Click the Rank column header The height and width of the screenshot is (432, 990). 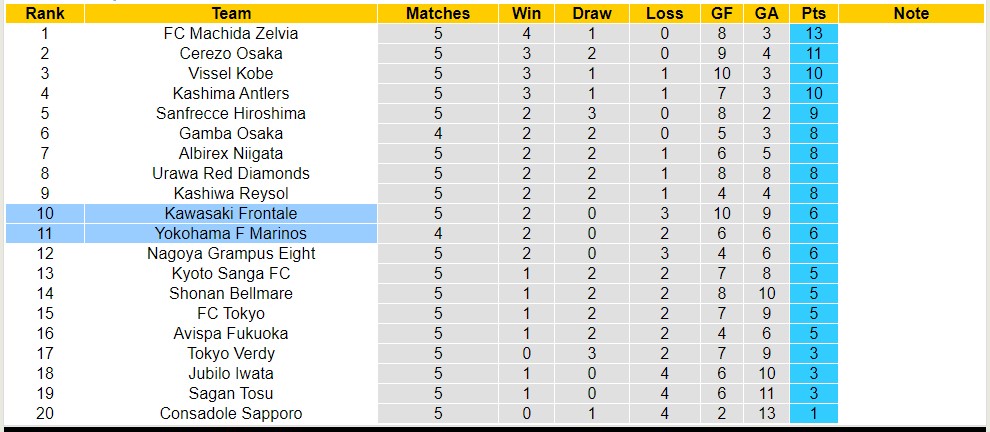pos(44,13)
